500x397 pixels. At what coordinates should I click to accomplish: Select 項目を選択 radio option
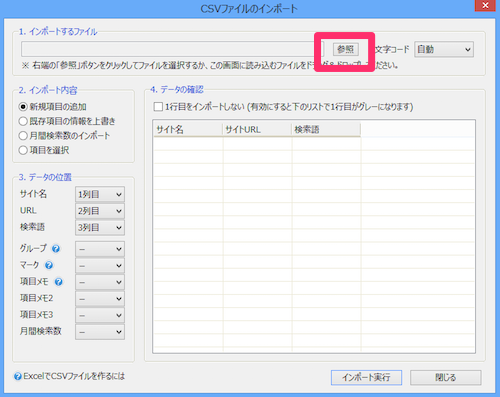pos(44,150)
